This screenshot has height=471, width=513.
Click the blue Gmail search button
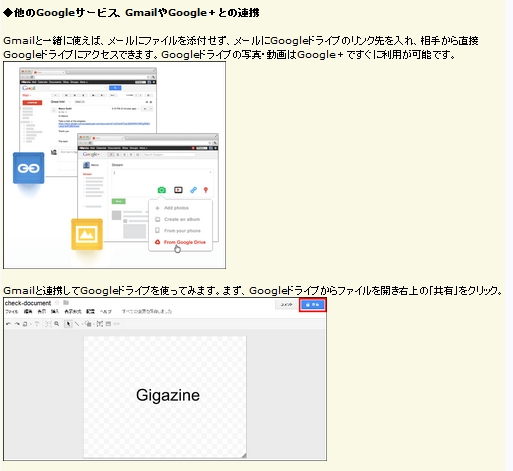(x=115, y=88)
